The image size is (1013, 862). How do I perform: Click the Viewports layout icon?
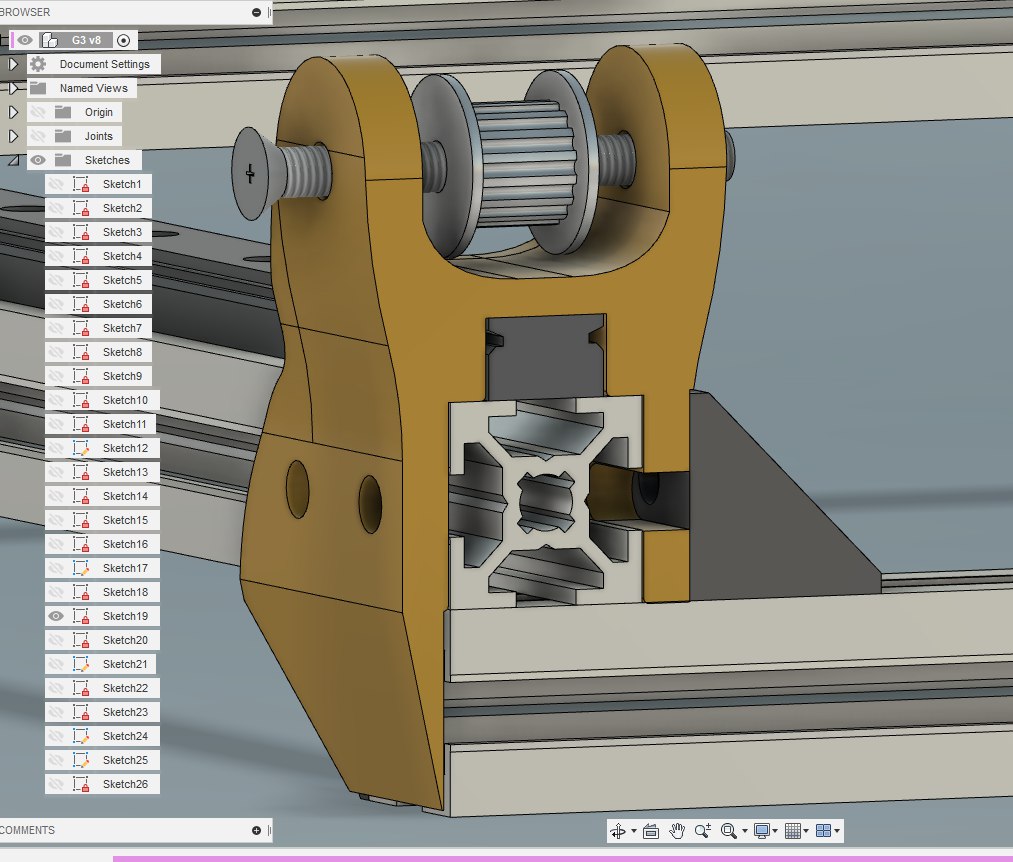click(x=824, y=831)
